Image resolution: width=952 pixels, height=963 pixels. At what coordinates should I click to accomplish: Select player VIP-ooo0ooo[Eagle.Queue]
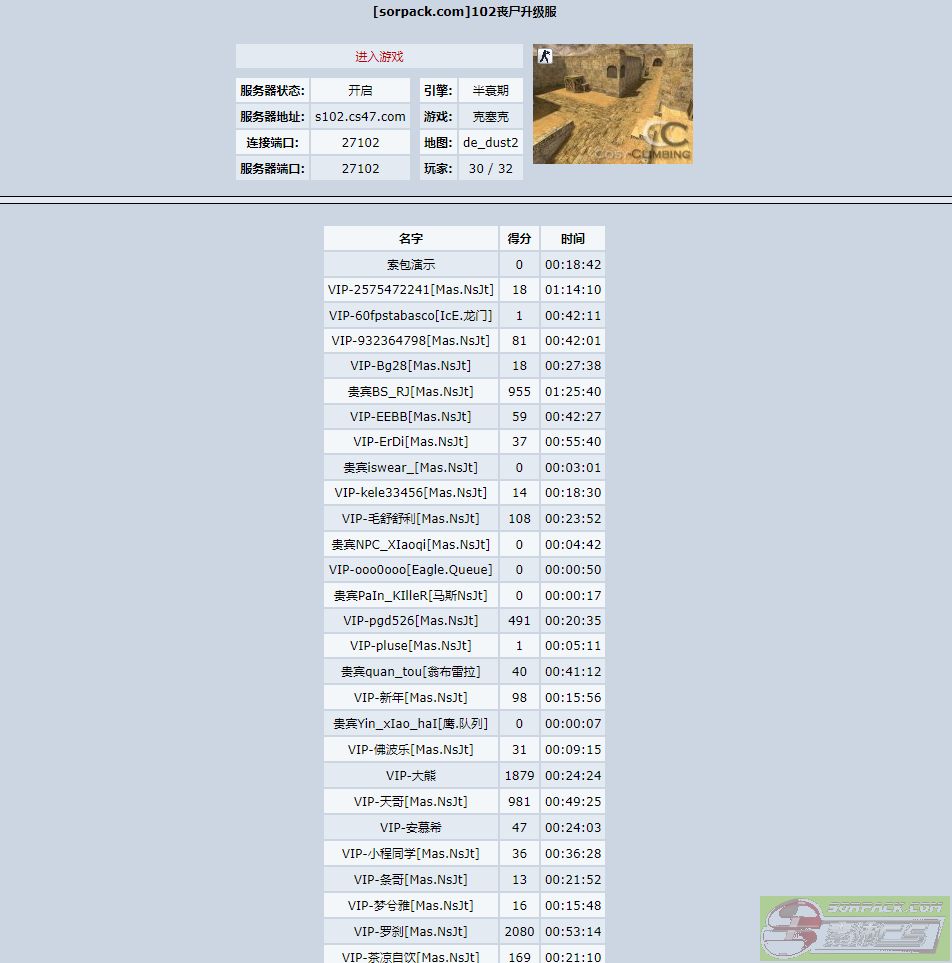pyautogui.click(x=411, y=570)
